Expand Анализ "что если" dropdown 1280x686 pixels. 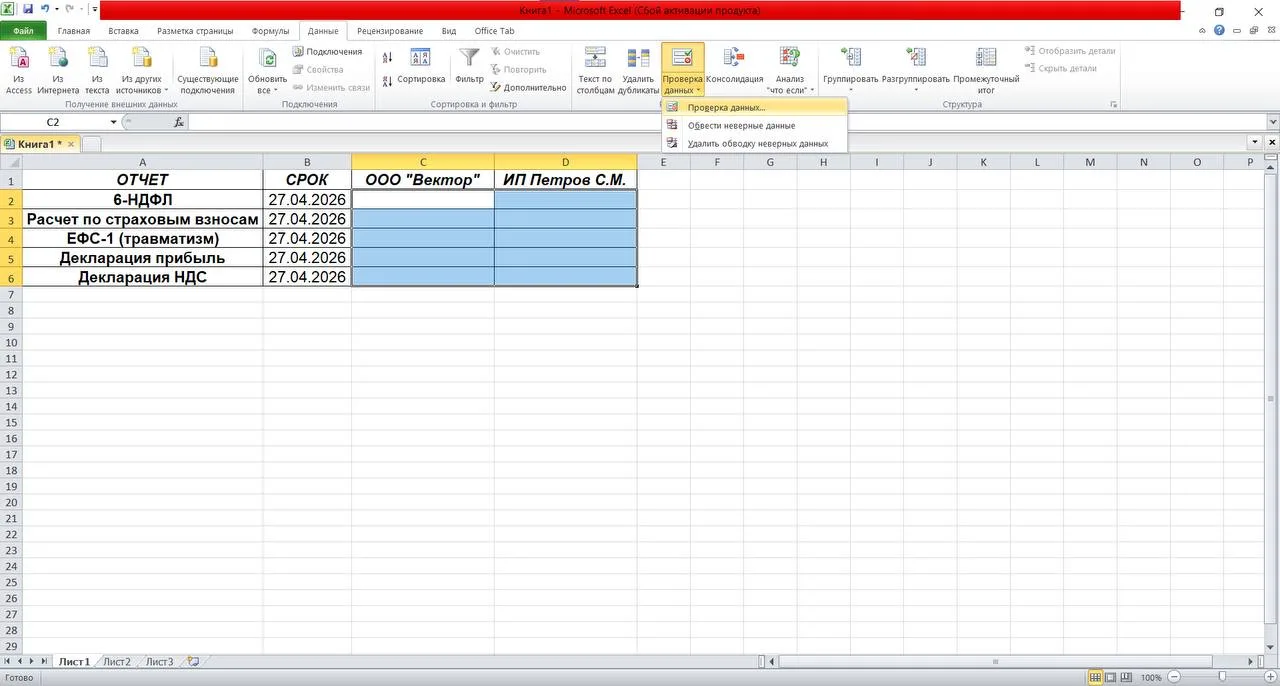[x=811, y=90]
